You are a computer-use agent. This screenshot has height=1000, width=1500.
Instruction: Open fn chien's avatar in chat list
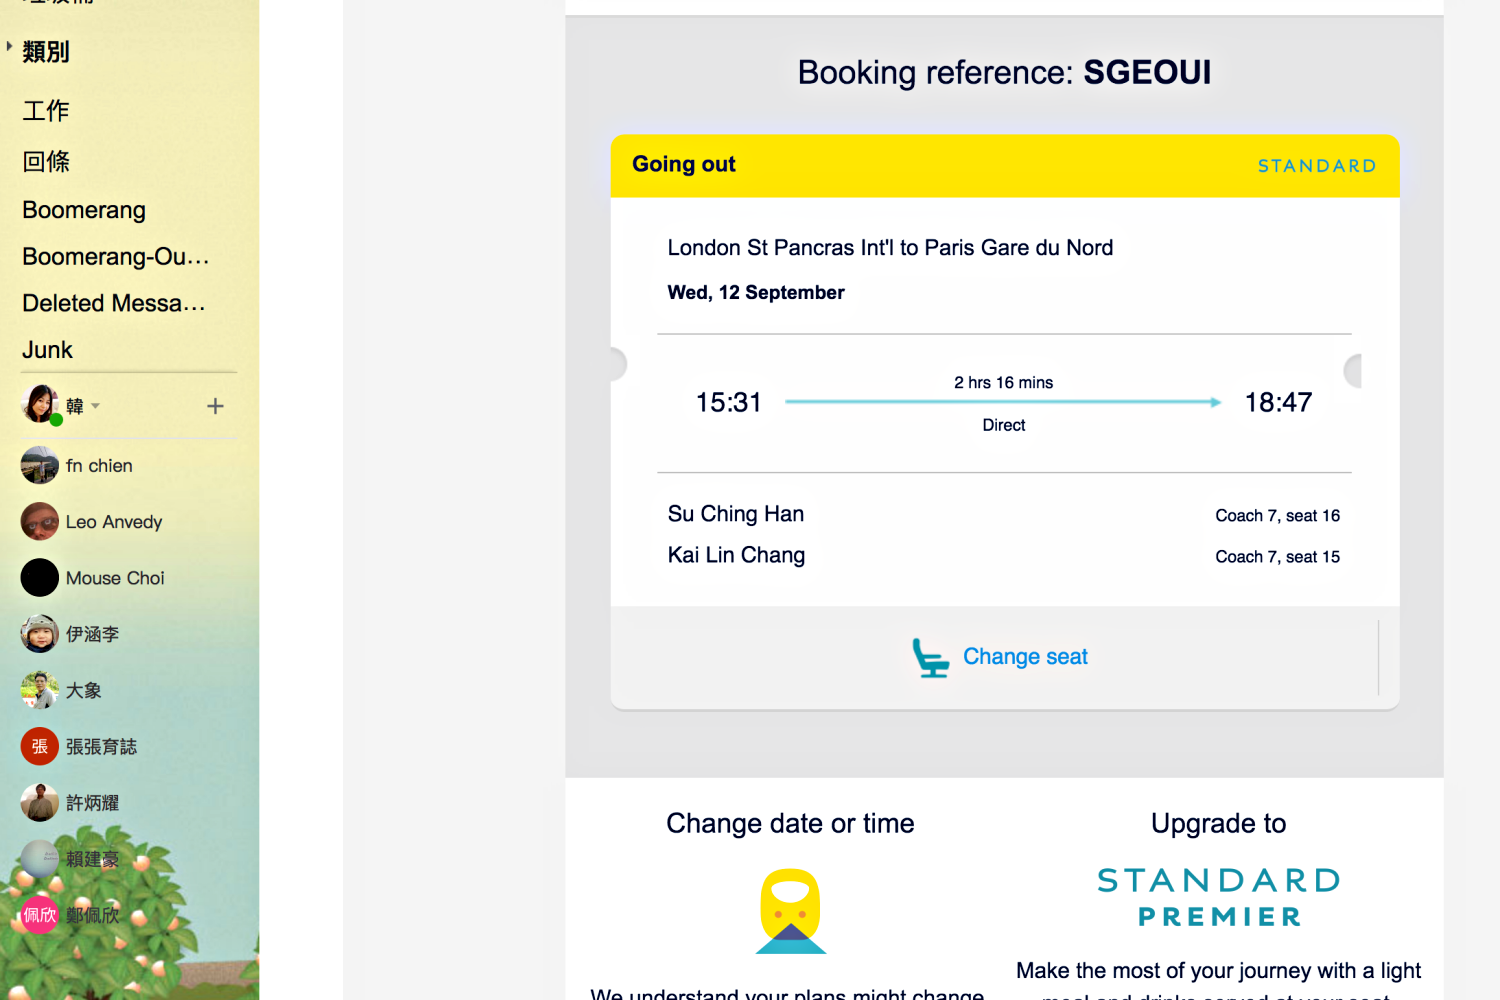tap(40, 465)
